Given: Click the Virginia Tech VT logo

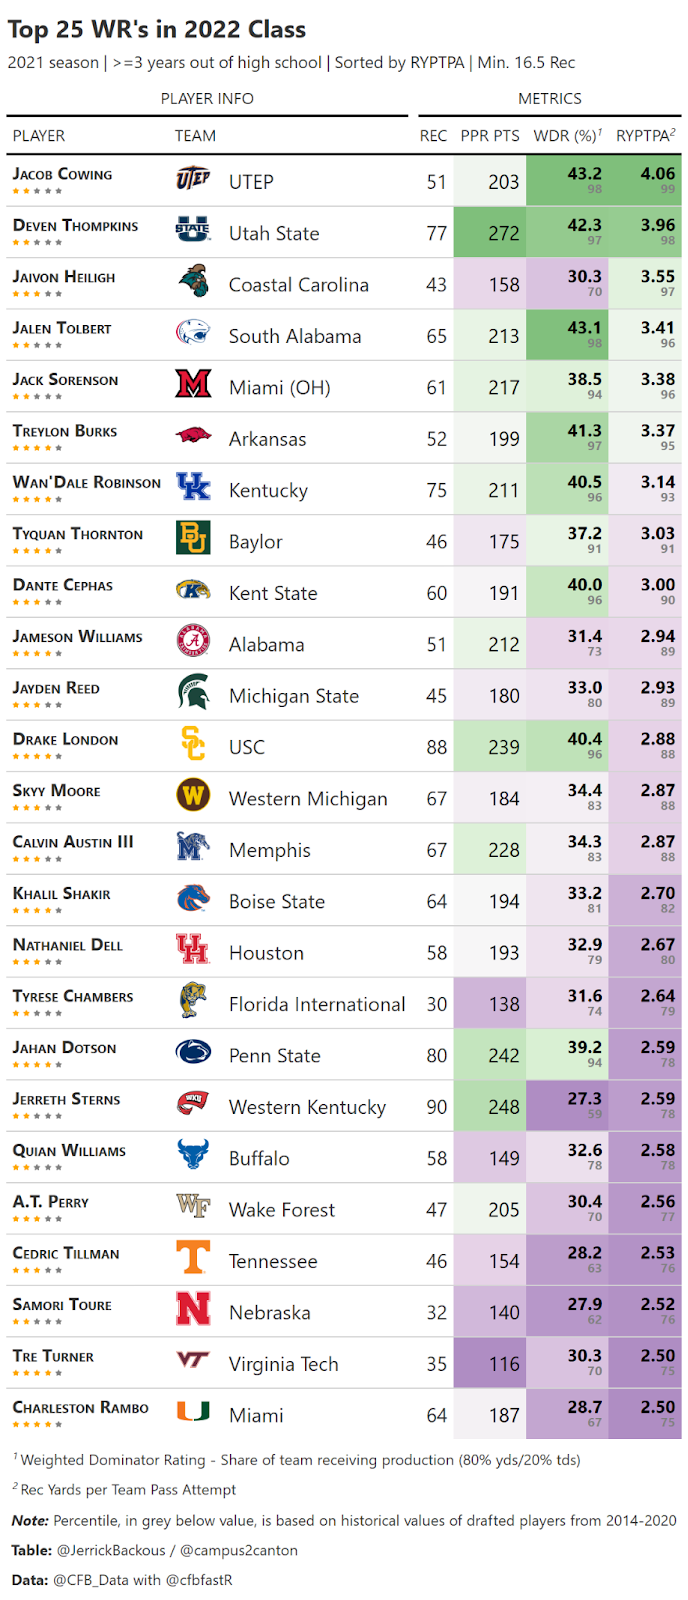Looking at the screenshot, I should click(x=193, y=1360).
